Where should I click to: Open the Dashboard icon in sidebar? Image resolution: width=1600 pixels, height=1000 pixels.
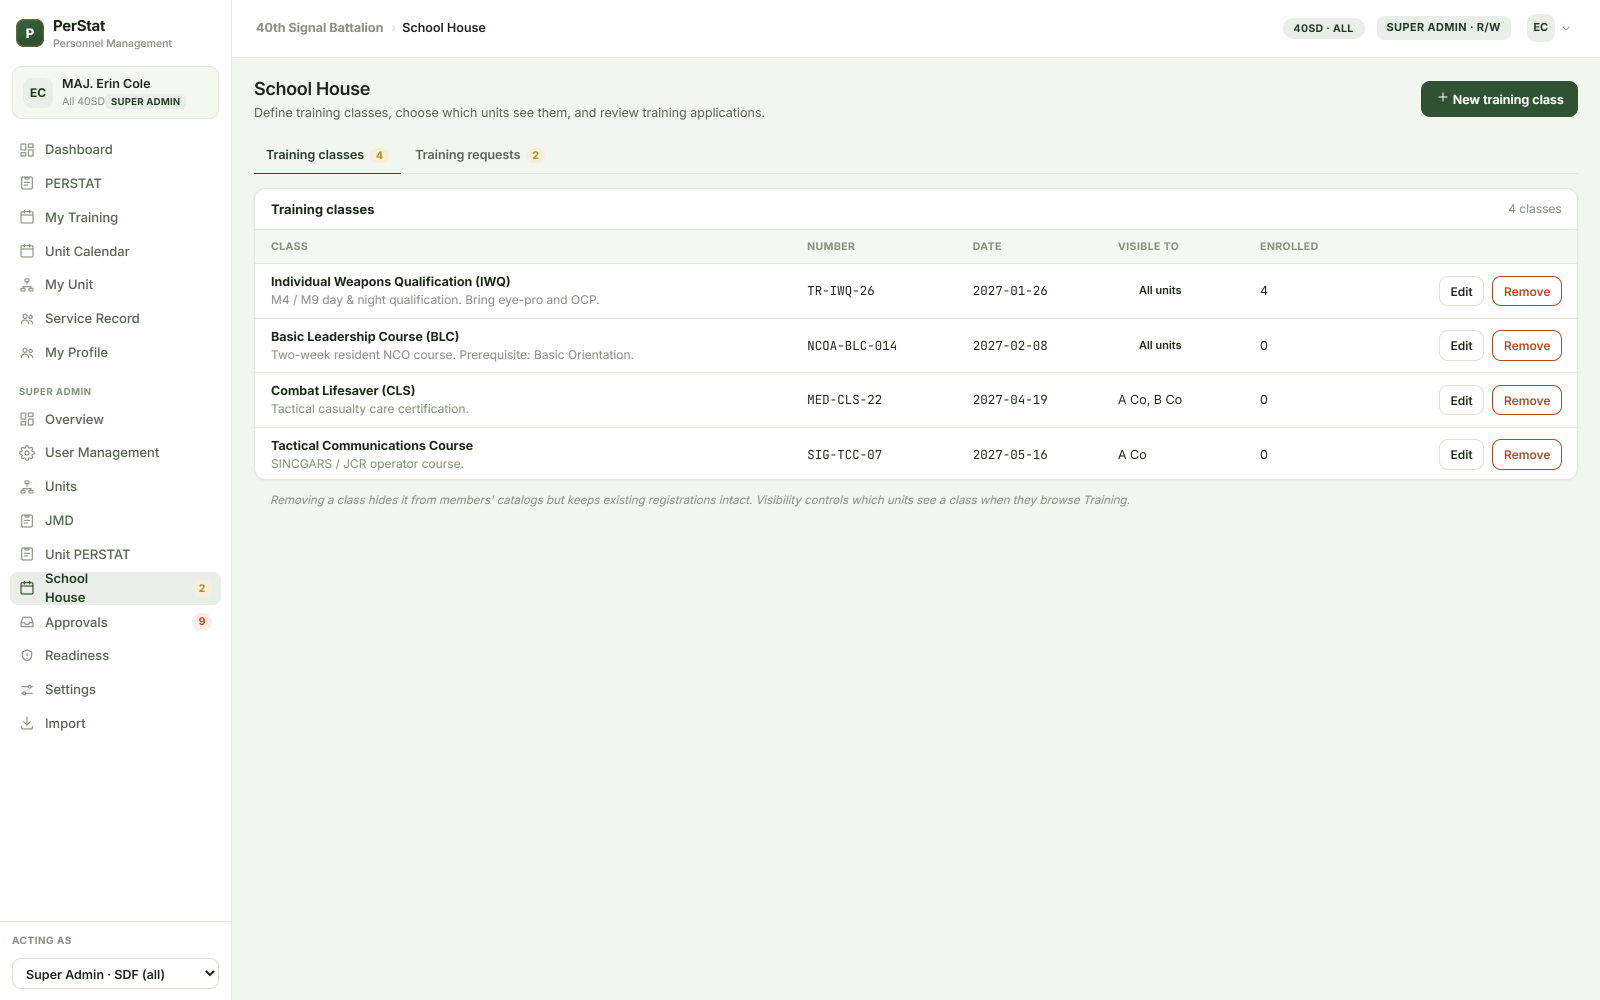click(27, 150)
